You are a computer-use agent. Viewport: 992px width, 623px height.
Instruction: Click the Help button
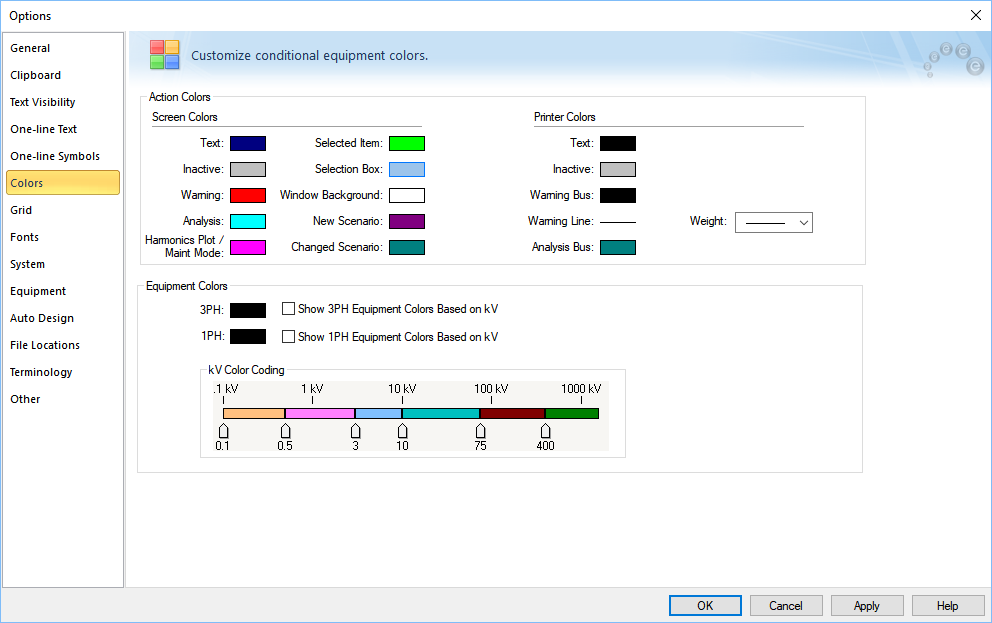(948, 605)
